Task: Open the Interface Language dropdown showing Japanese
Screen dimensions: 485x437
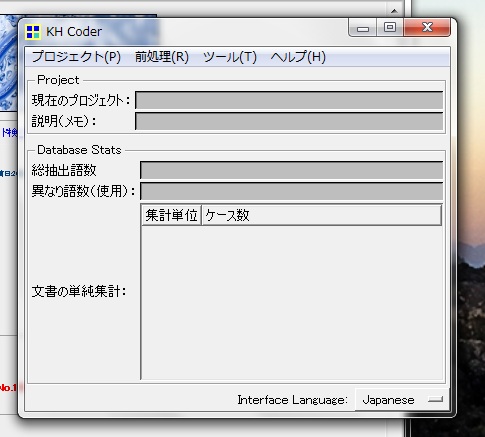Action: (x=402, y=399)
